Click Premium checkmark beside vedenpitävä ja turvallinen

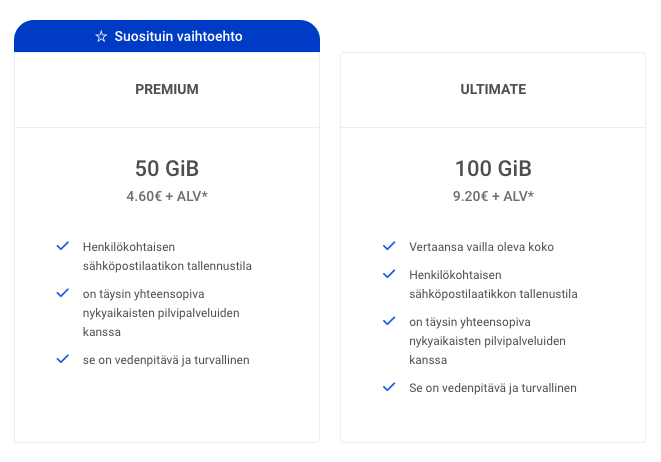(x=62, y=359)
